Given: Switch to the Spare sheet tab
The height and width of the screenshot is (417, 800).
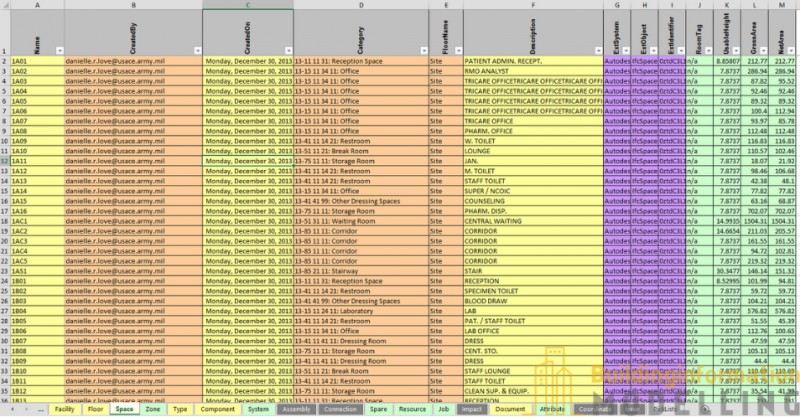Looking at the screenshot, I should (x=378, y=409).
